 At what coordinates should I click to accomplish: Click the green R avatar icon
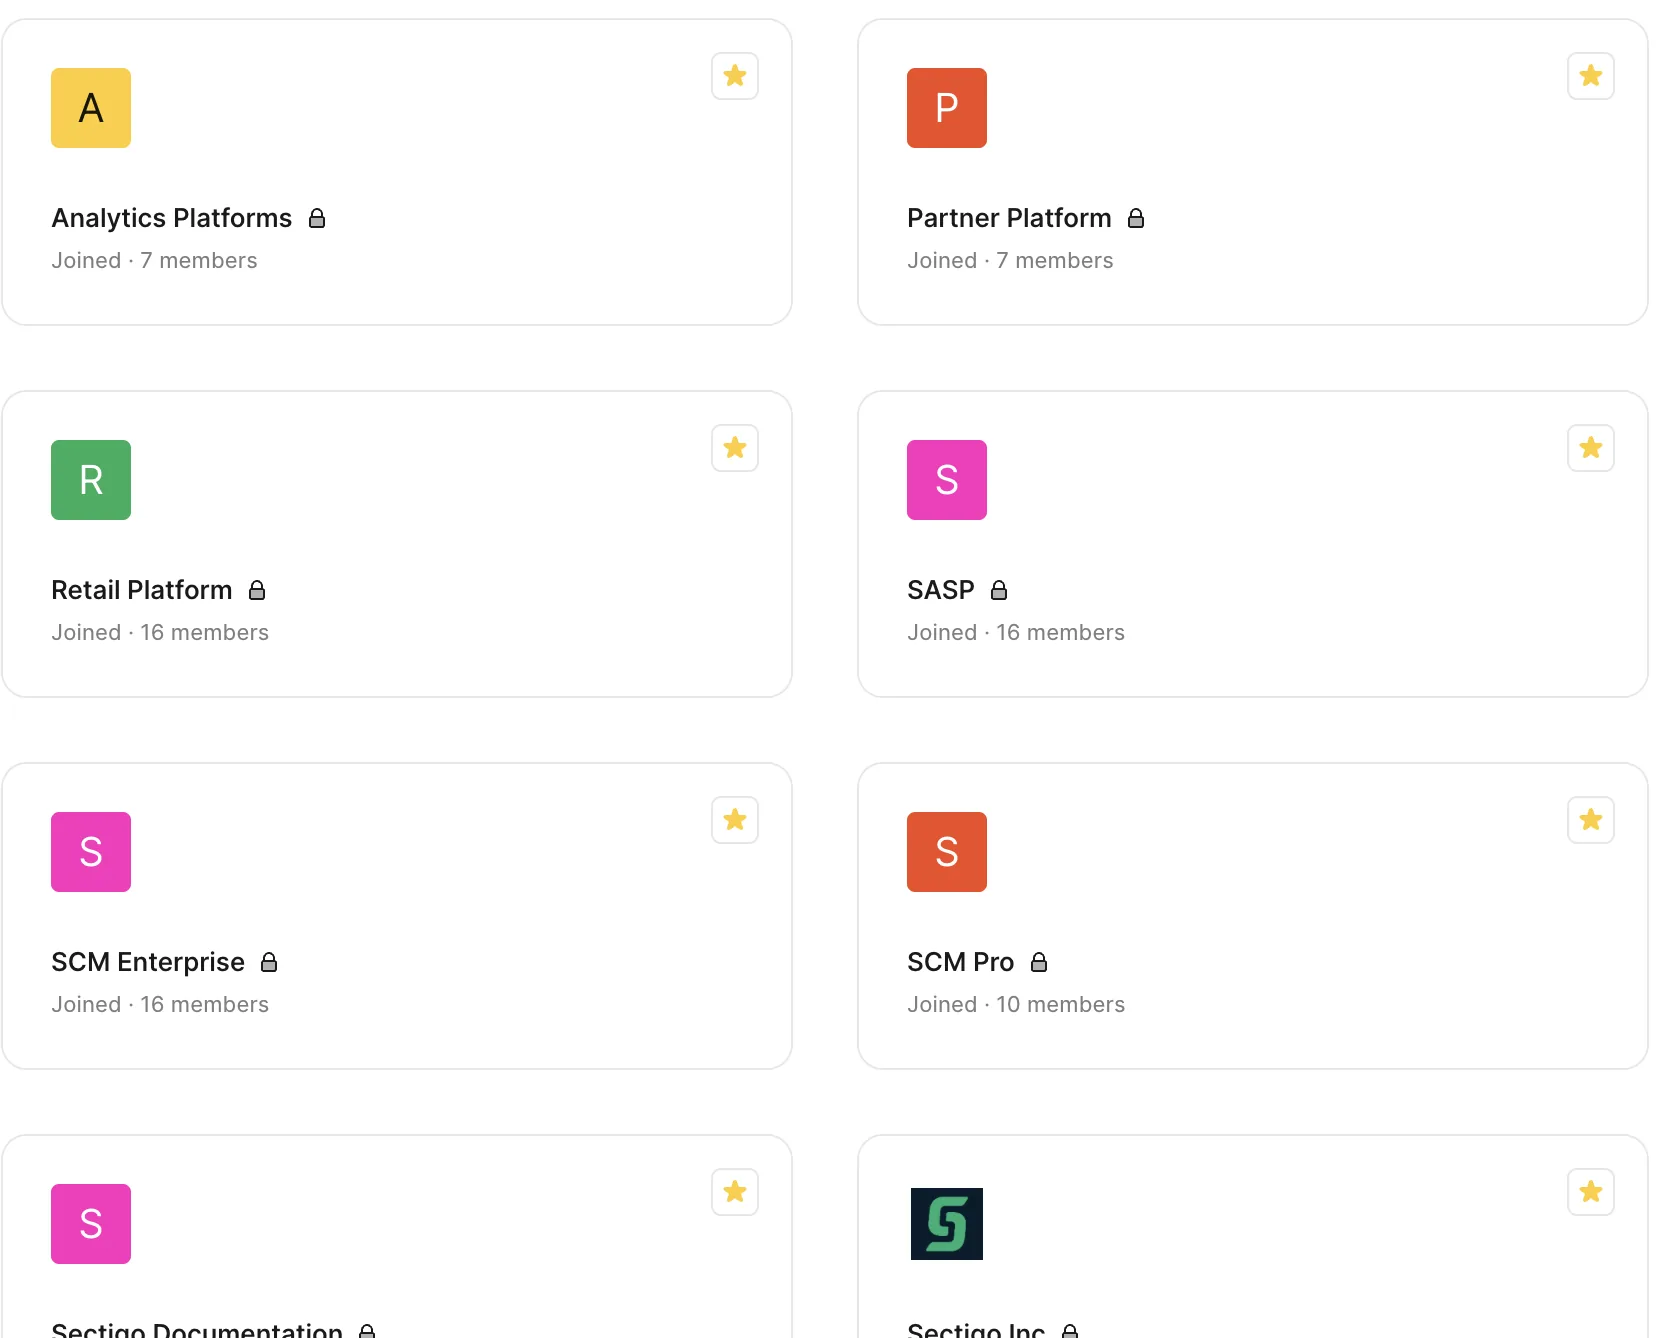coord(91,480)
